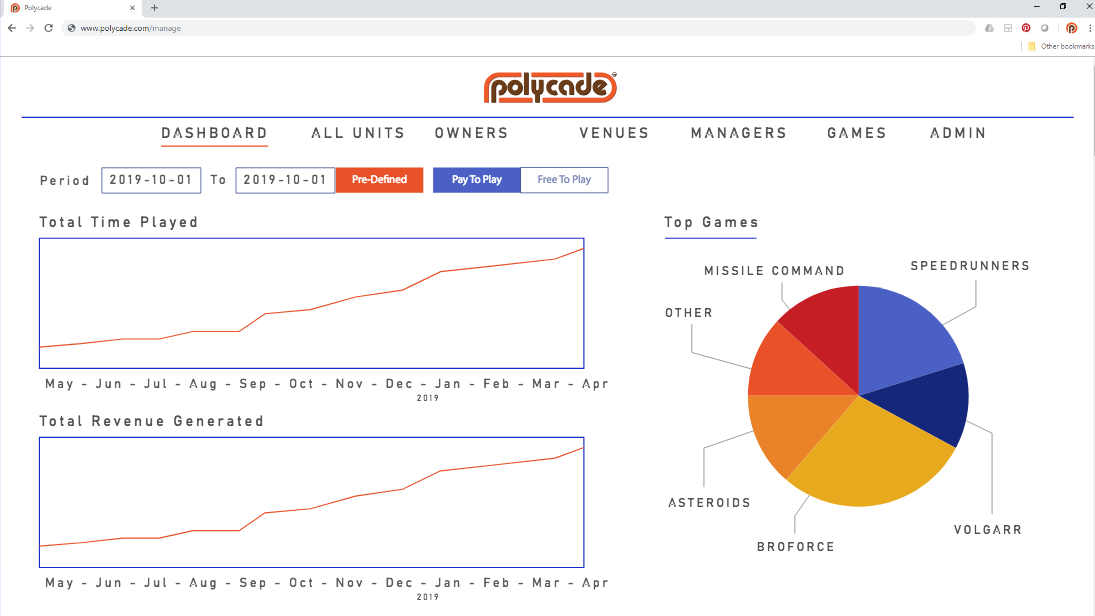Open the Google Drive extension icon
The width and height of the screenshot is (1095, 616).
pos(989,28)
